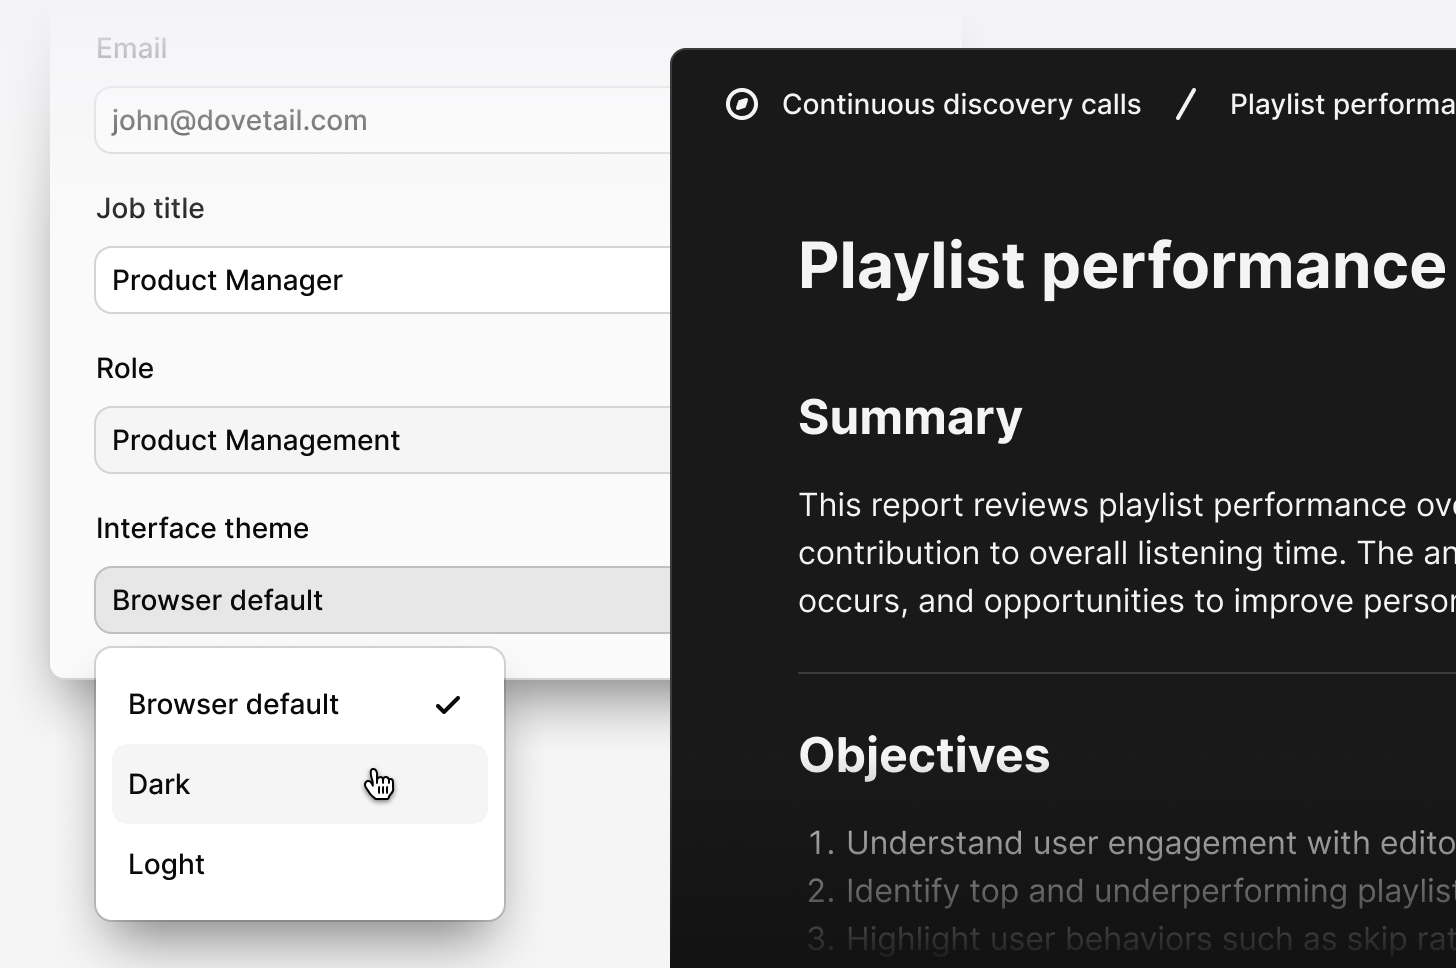Click the Objectives section heading
Viewport: 1456px width, 968px height.
click(x=923, y=756)
